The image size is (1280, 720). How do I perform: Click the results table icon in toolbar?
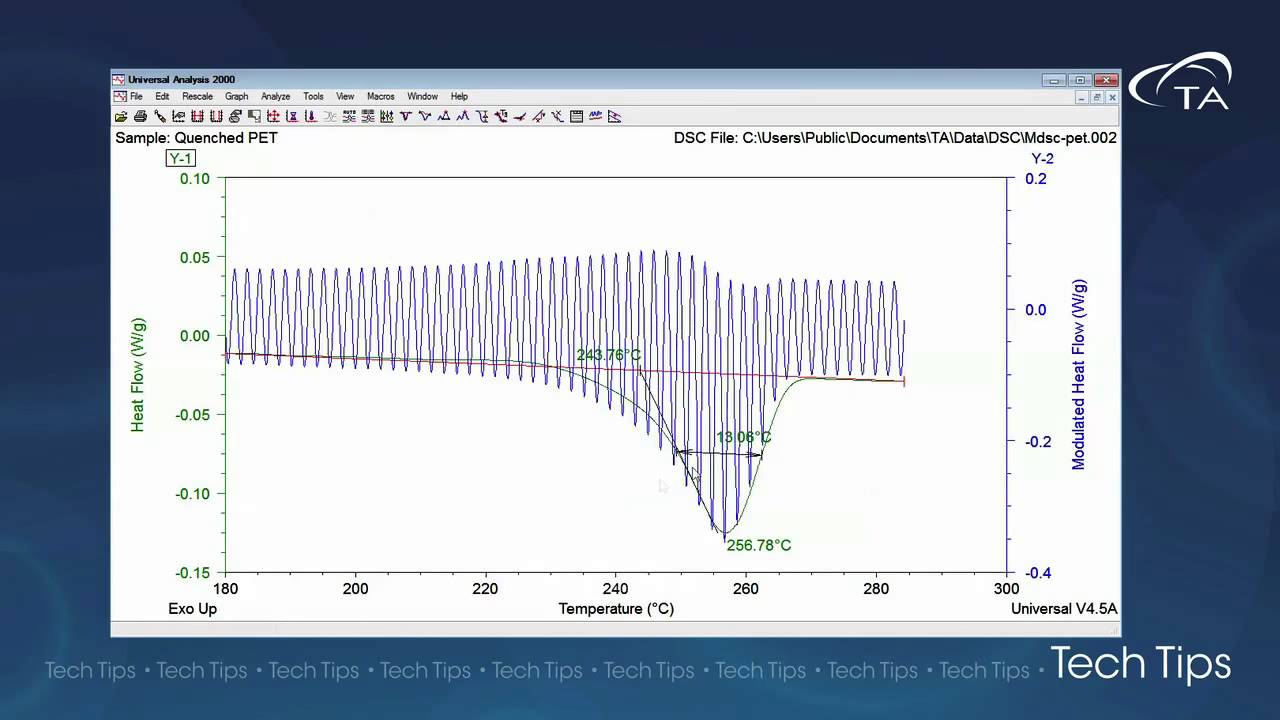click(576, 117)
